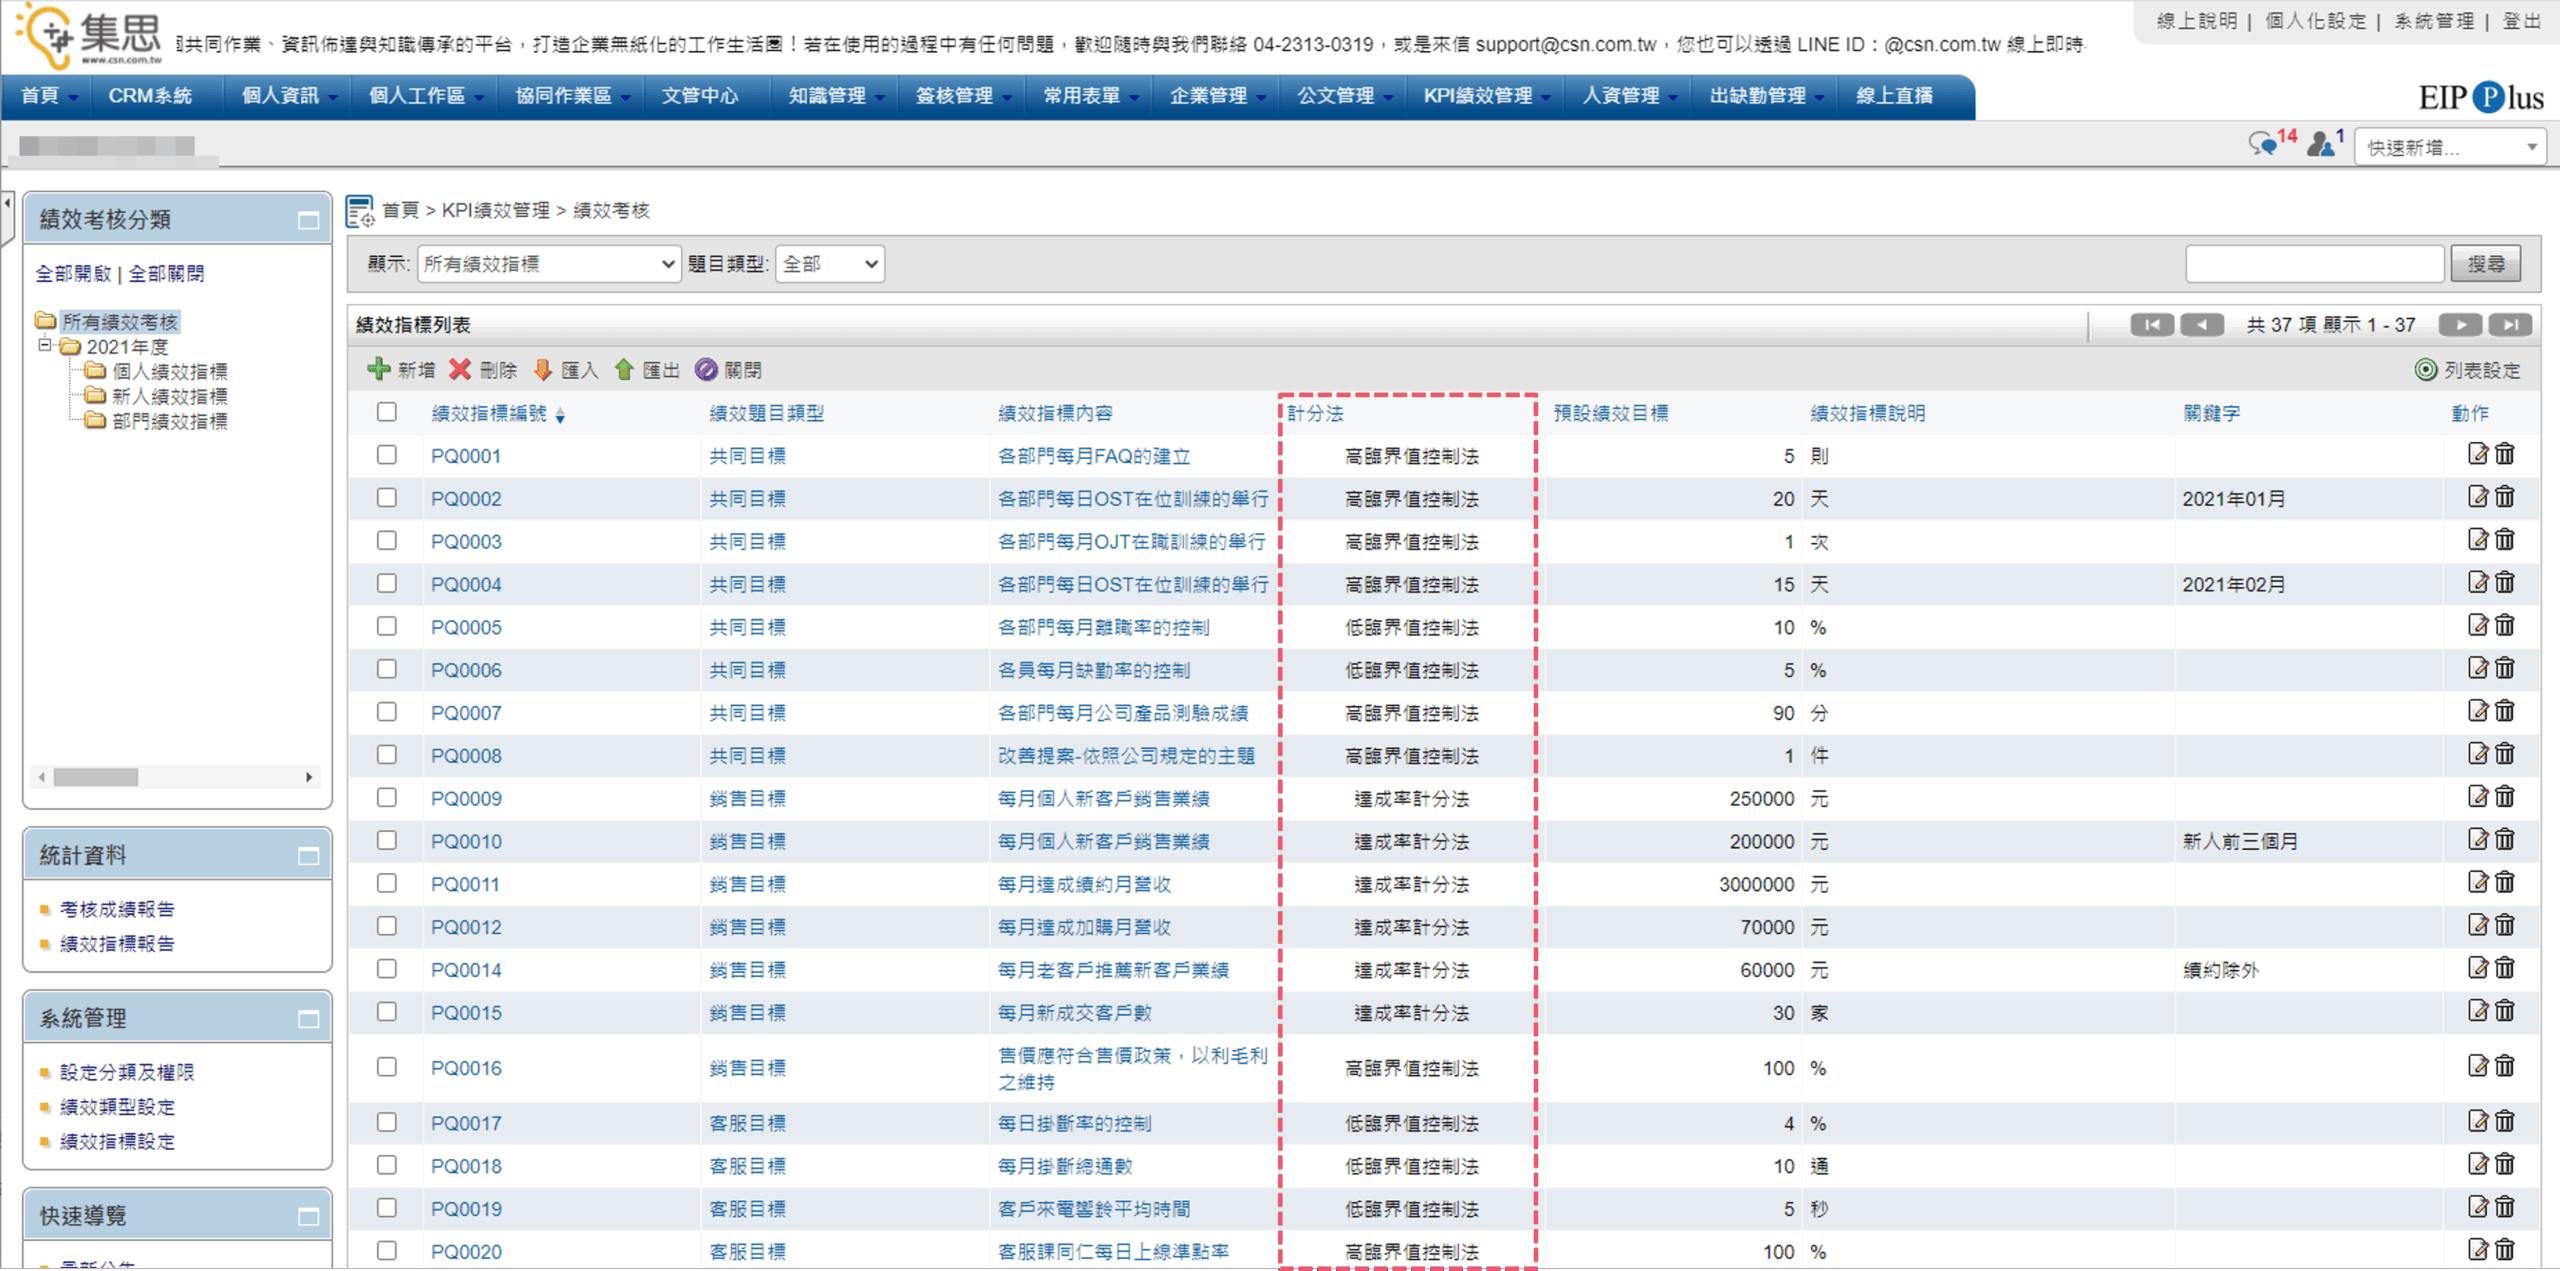Image resolution: width=2560 pixels, height=1271 pixels.
Task: Collapse the 2021年度 tree node
Action: (45, 346)
